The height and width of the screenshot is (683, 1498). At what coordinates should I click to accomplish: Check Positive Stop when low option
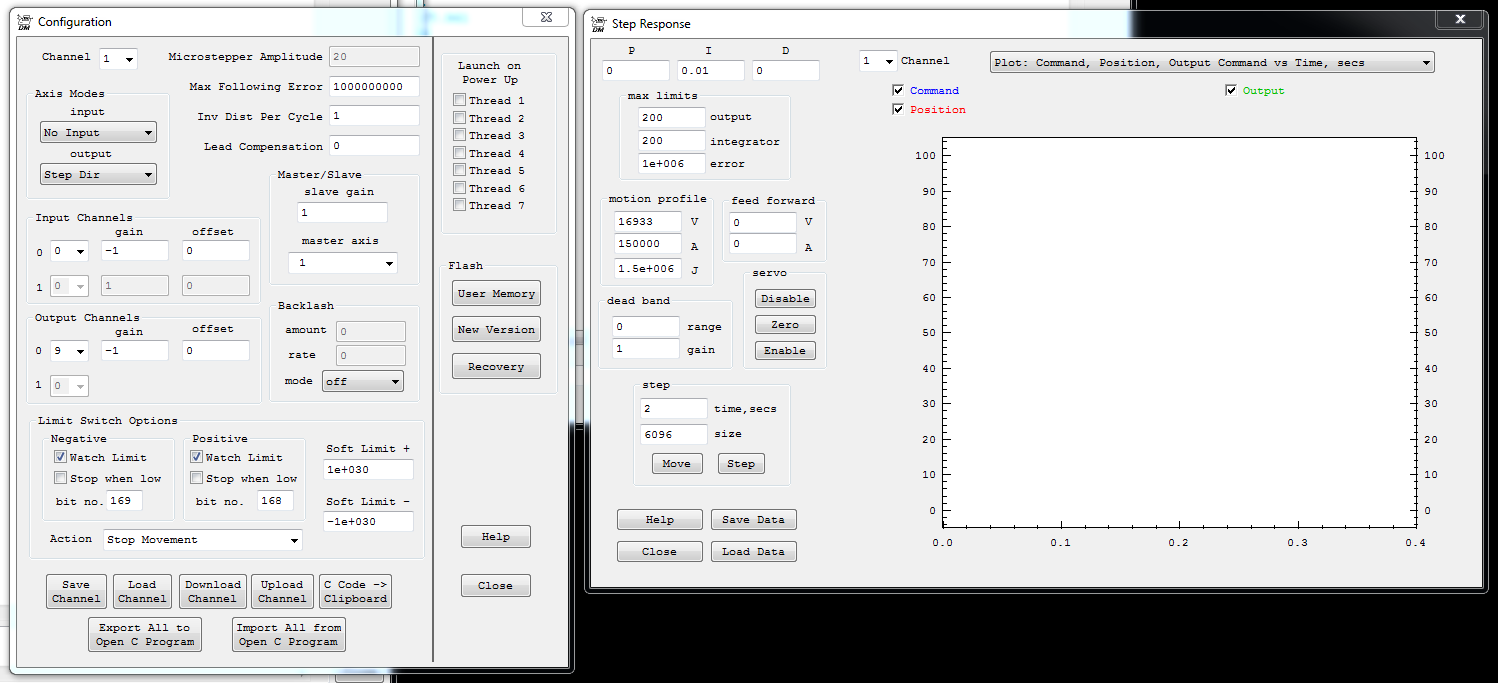[x=197, y=478]
